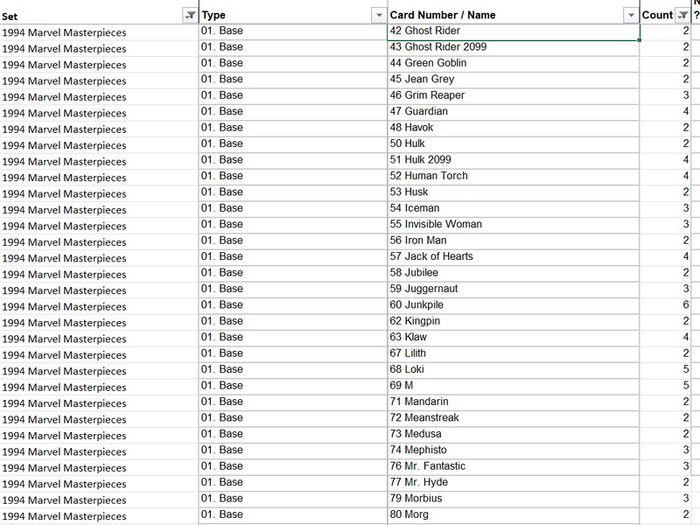The image size is (700, 525).
Task: Select cell '47 Guardian'
Action: pyautogui.click(x=513, y=112)
